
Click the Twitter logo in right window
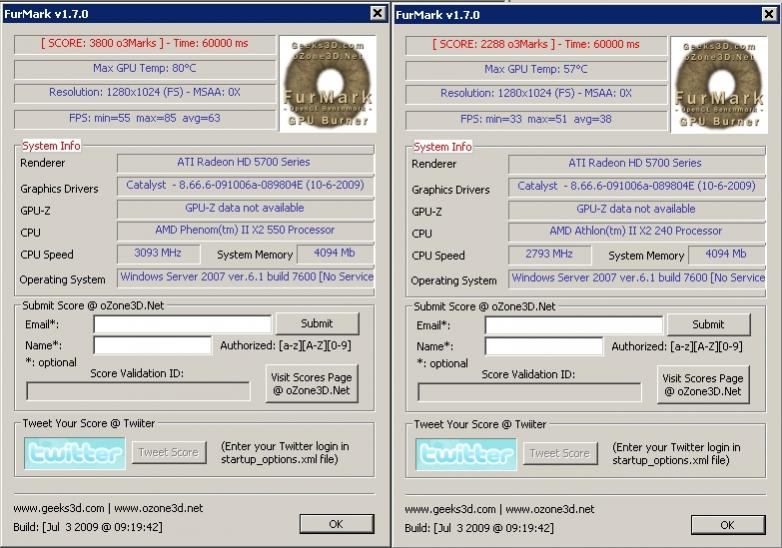[x=466, y=454]
